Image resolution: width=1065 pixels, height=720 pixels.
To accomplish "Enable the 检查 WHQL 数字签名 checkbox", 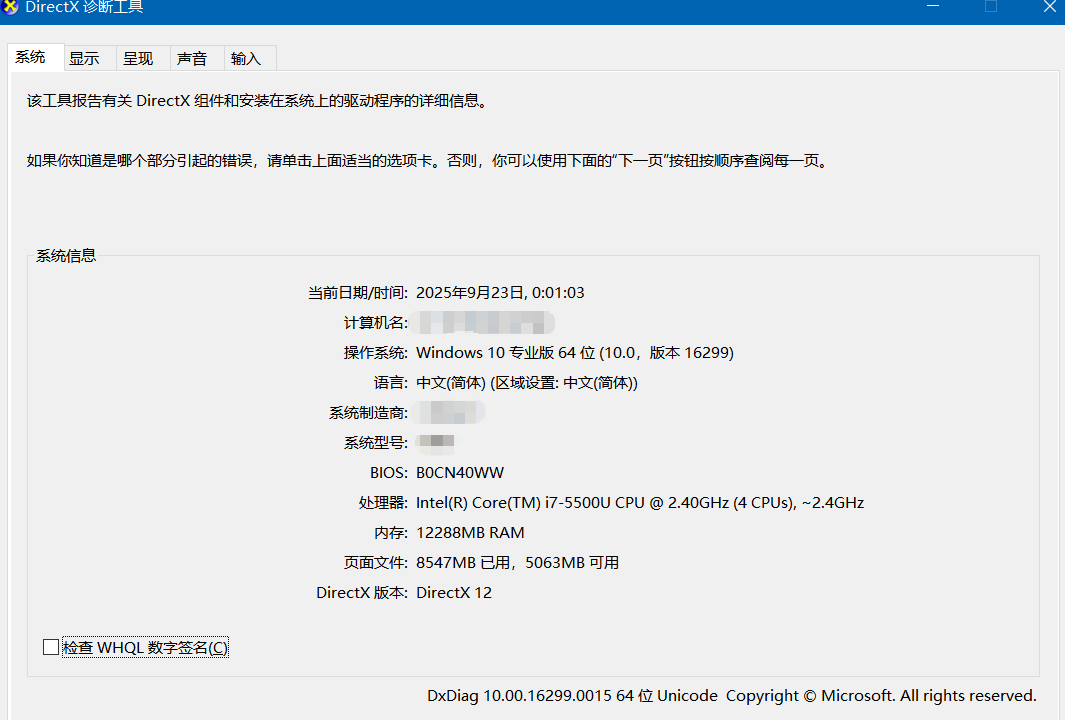I will [x=50, y=646].
